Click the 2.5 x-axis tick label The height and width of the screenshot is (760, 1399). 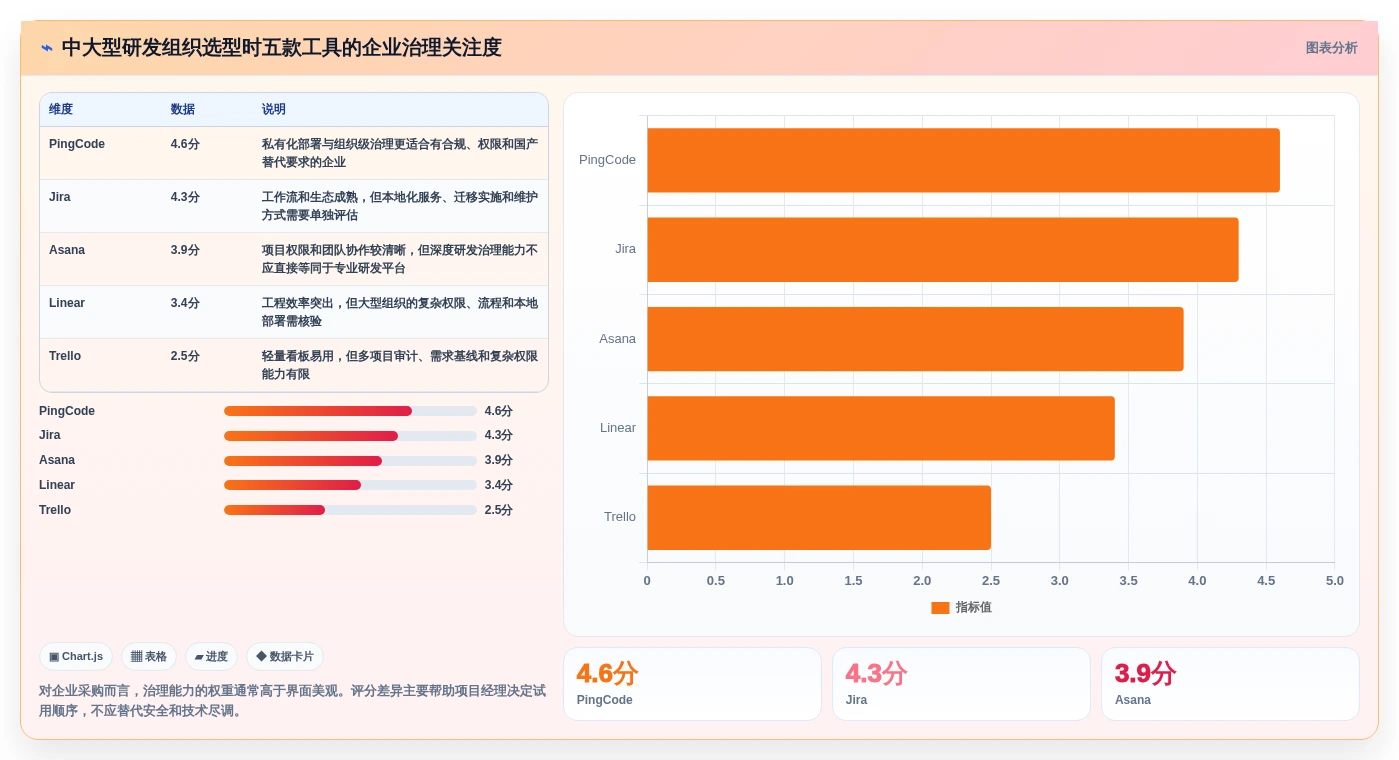(991, 581)
